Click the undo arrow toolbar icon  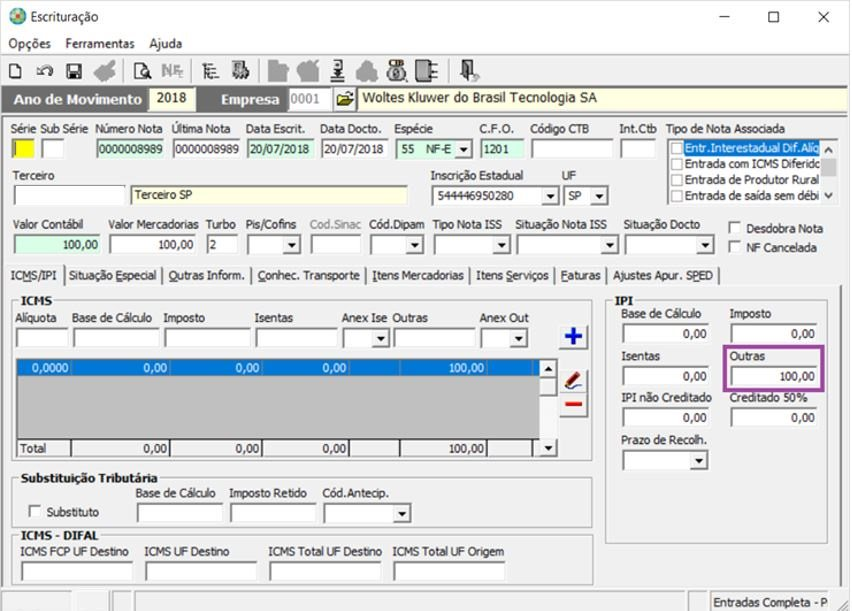(44, 71)
